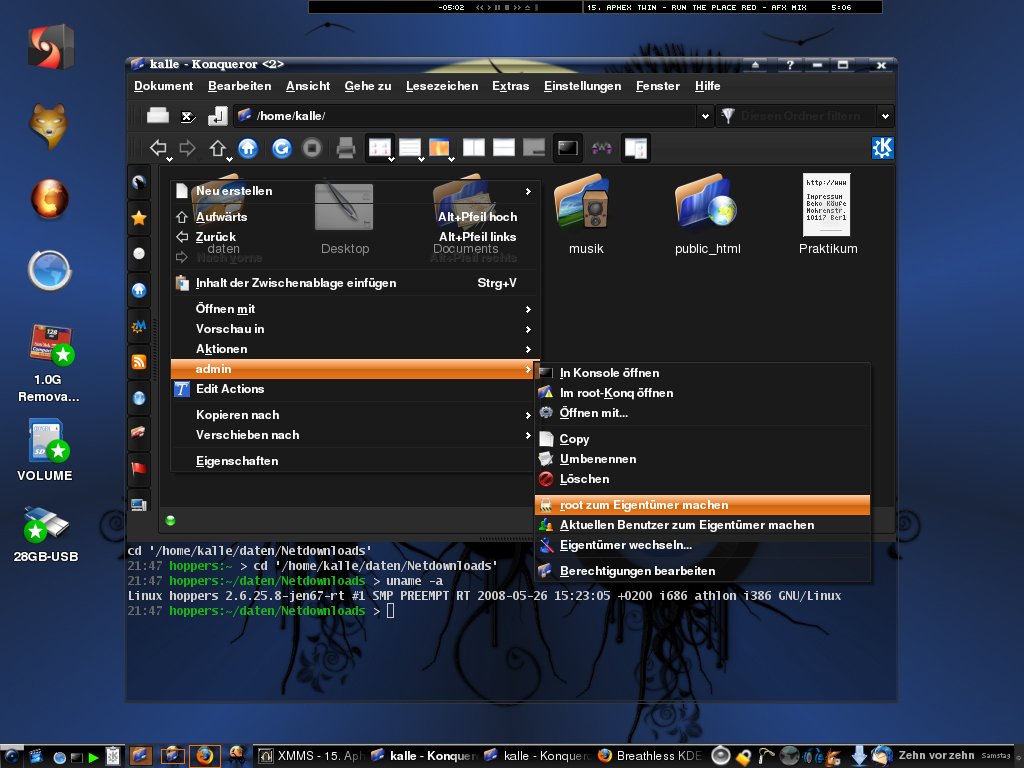This screenshot has width=1024, height=768.
Task: Select root zum Eigentümer machen
Action: (x=703, y=505)
